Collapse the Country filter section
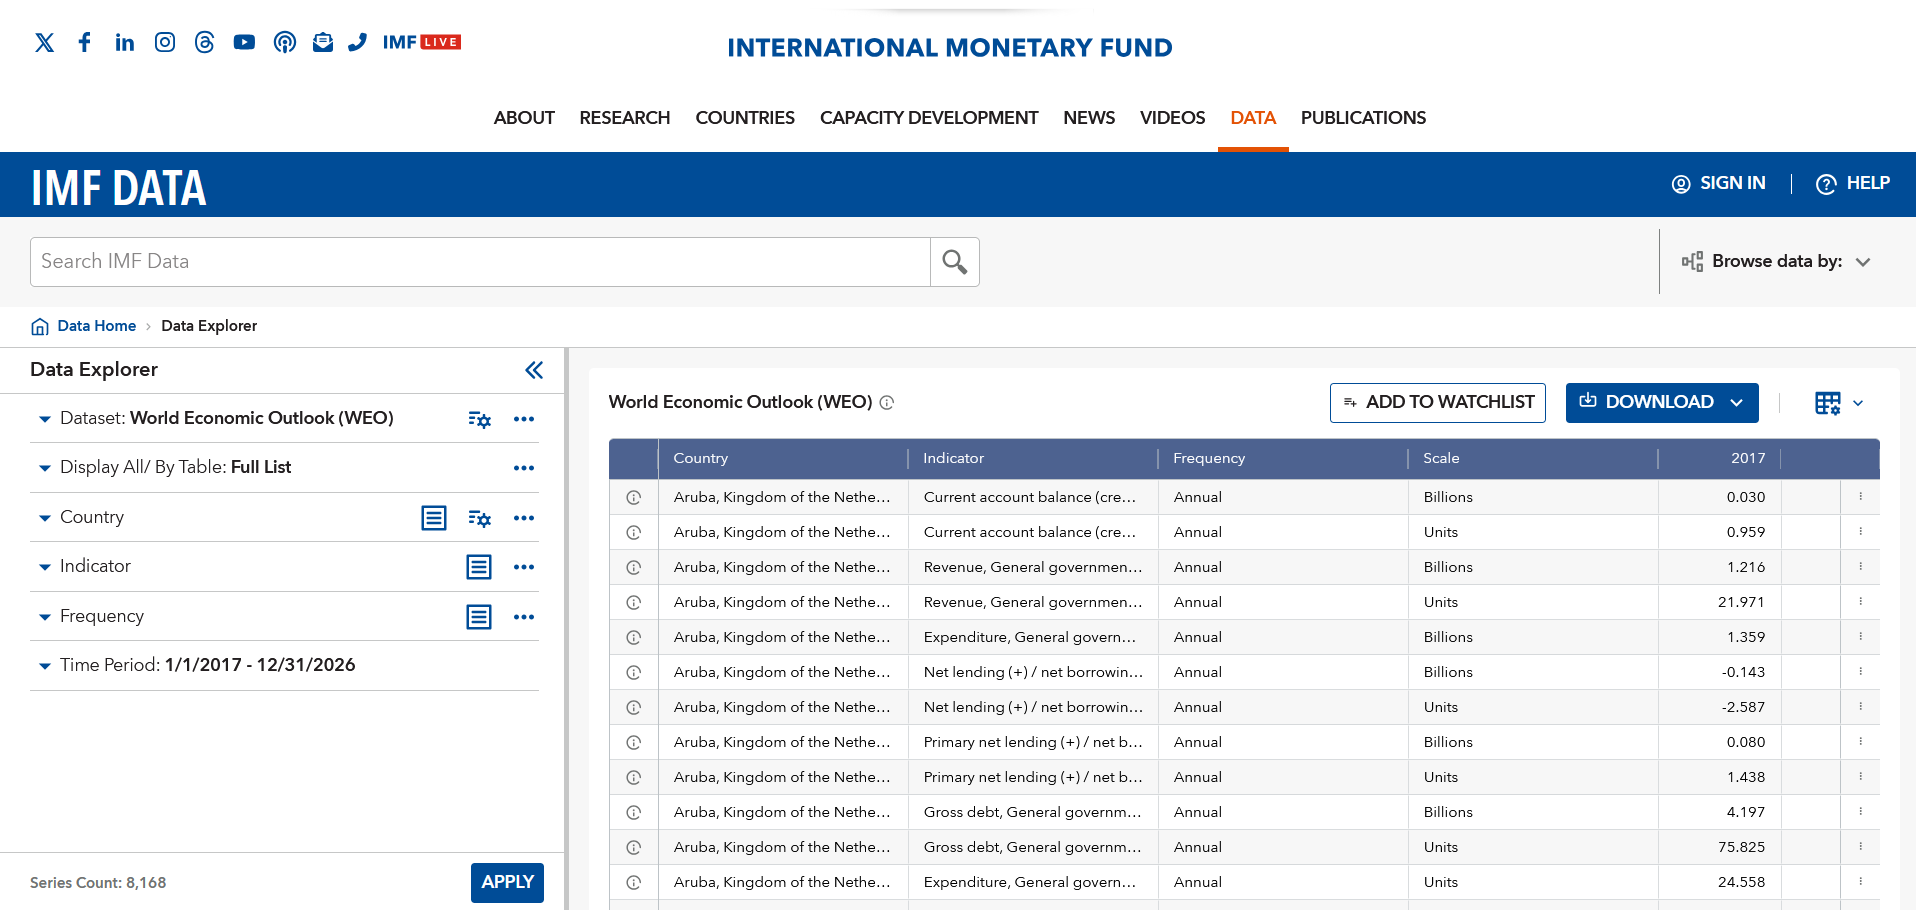The width and height of the screenshot is (1916, 910). pyautogui.click(x=45, y=518)
